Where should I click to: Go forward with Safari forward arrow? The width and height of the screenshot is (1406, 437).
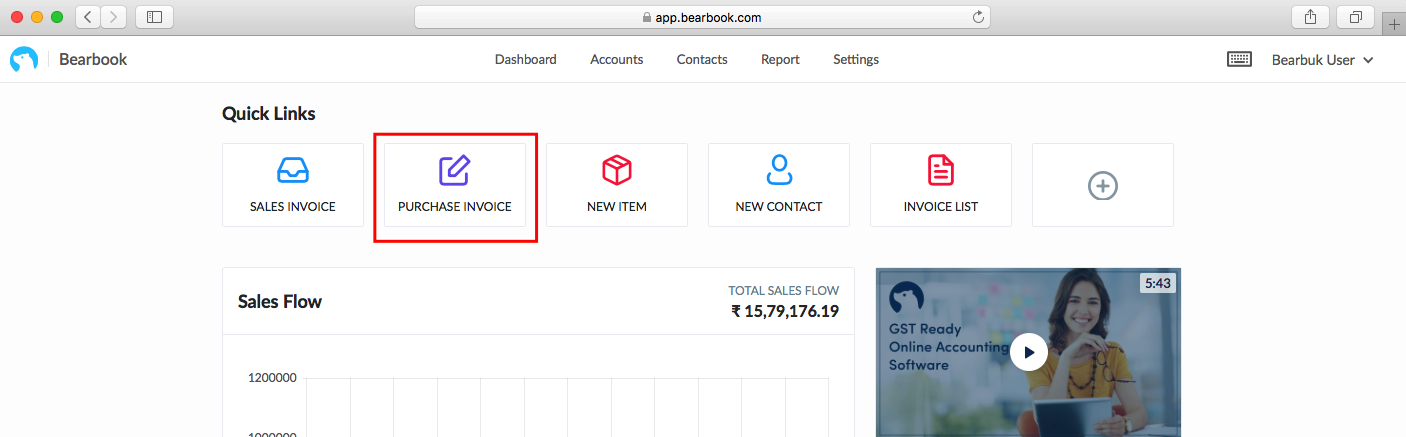[x=114, y=17]
